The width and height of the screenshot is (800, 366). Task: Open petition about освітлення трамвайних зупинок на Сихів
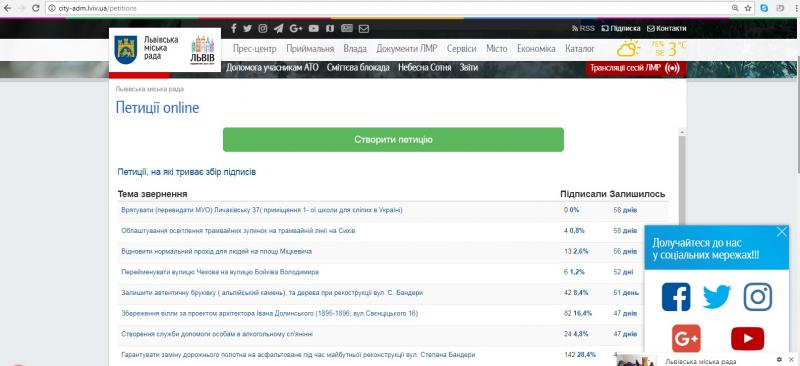[238, 231]
